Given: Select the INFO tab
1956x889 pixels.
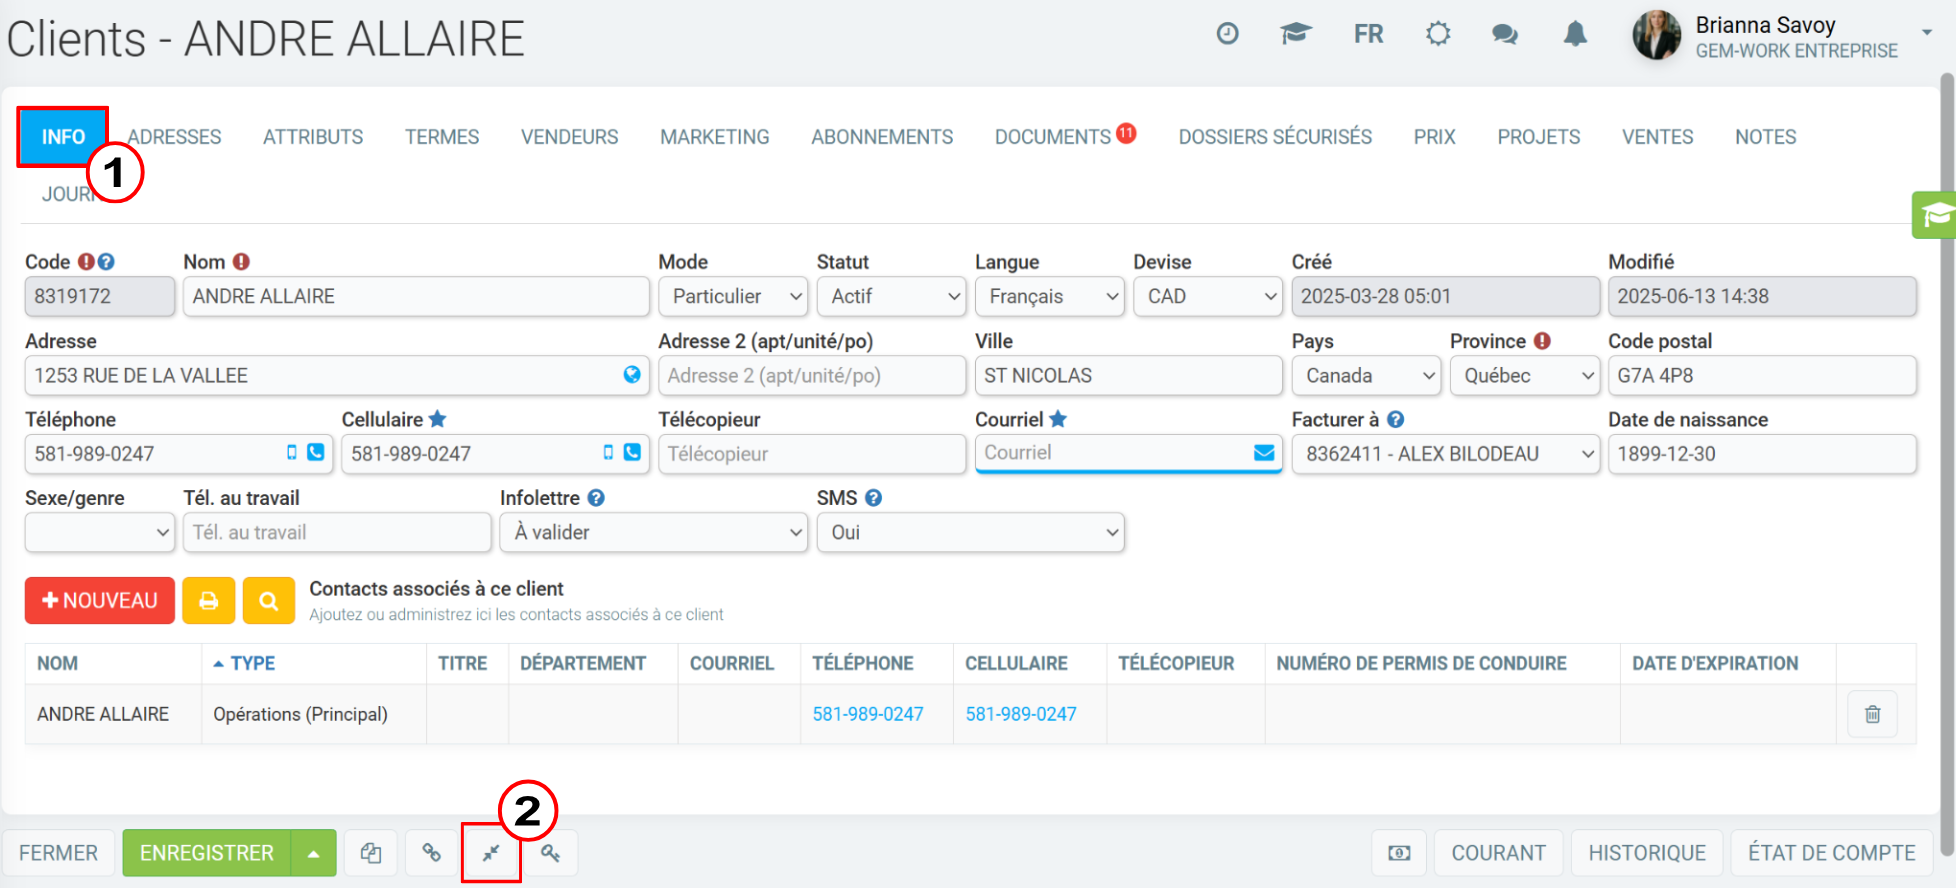Looking at the screenshot, I should (x=63, y=137).
